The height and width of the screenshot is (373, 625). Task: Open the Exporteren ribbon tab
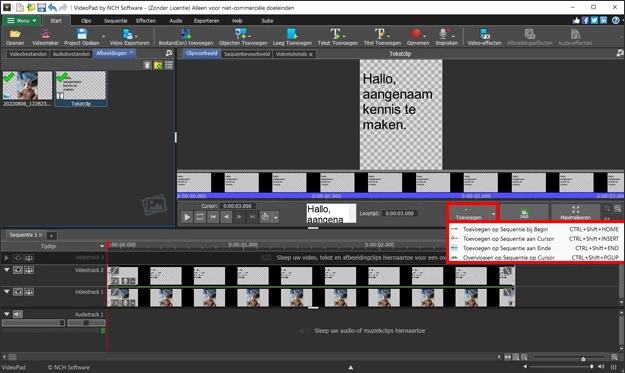[206, 21]
